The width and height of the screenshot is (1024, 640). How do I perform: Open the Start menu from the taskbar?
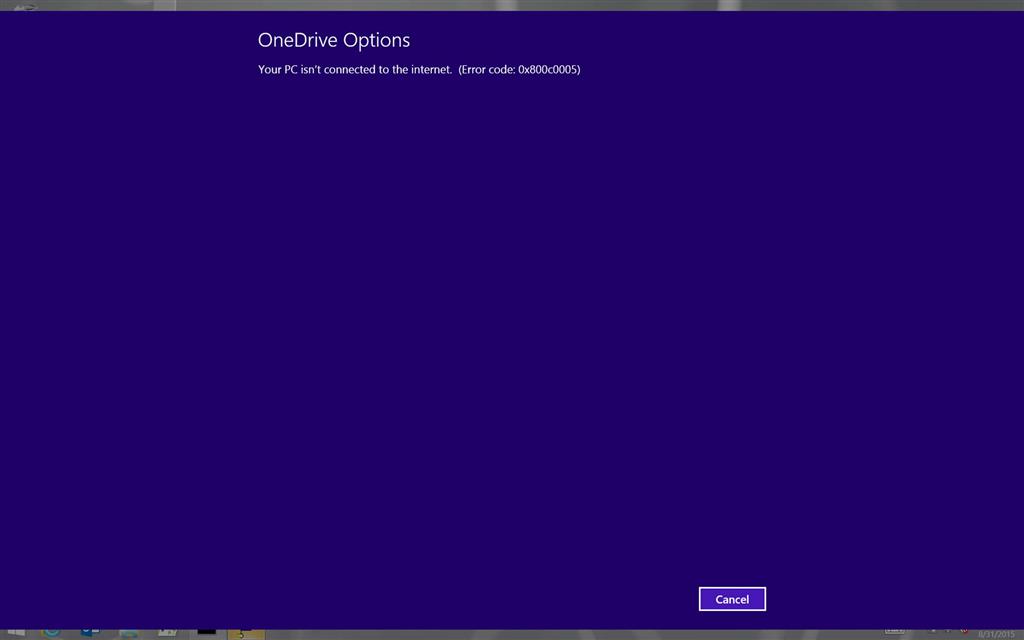(x=18, y=632)
